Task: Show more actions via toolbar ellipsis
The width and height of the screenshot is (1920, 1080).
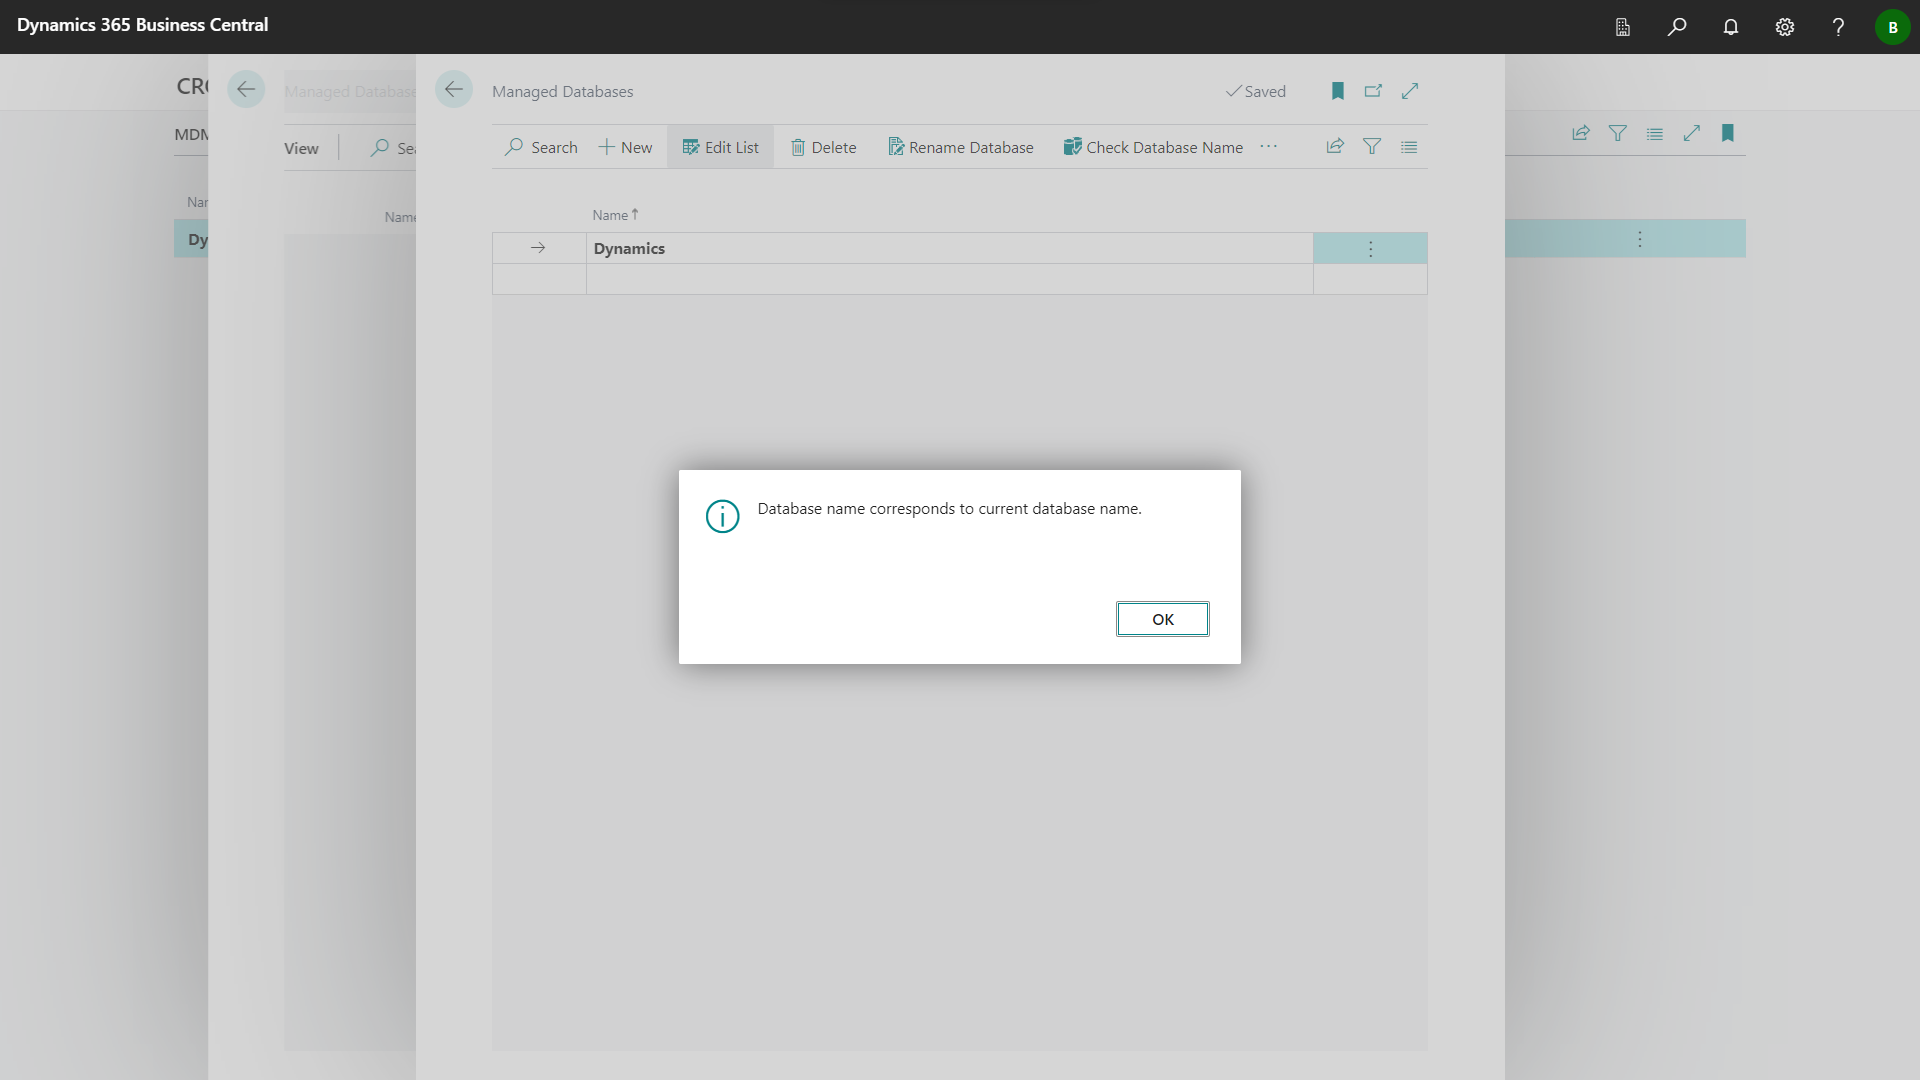Action: click(1268, 146)
